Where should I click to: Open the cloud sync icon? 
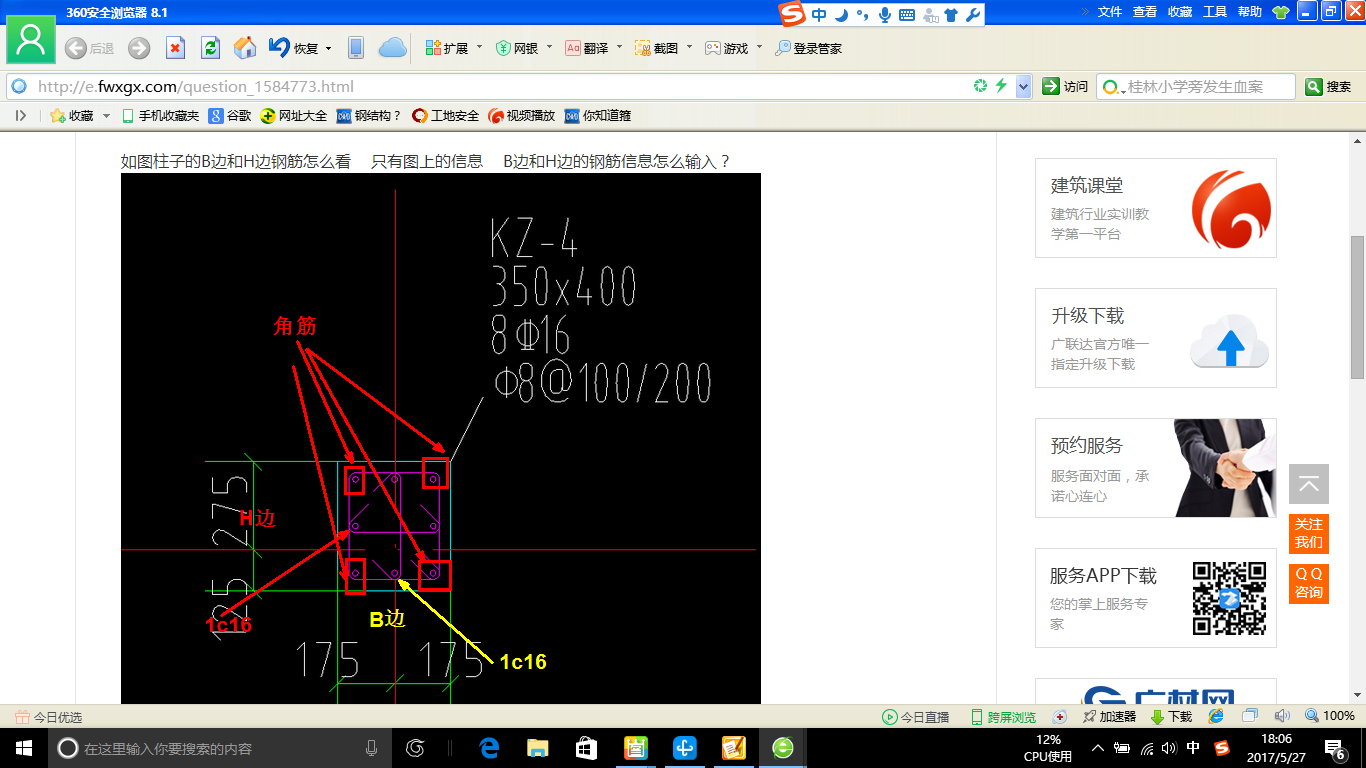393,48
